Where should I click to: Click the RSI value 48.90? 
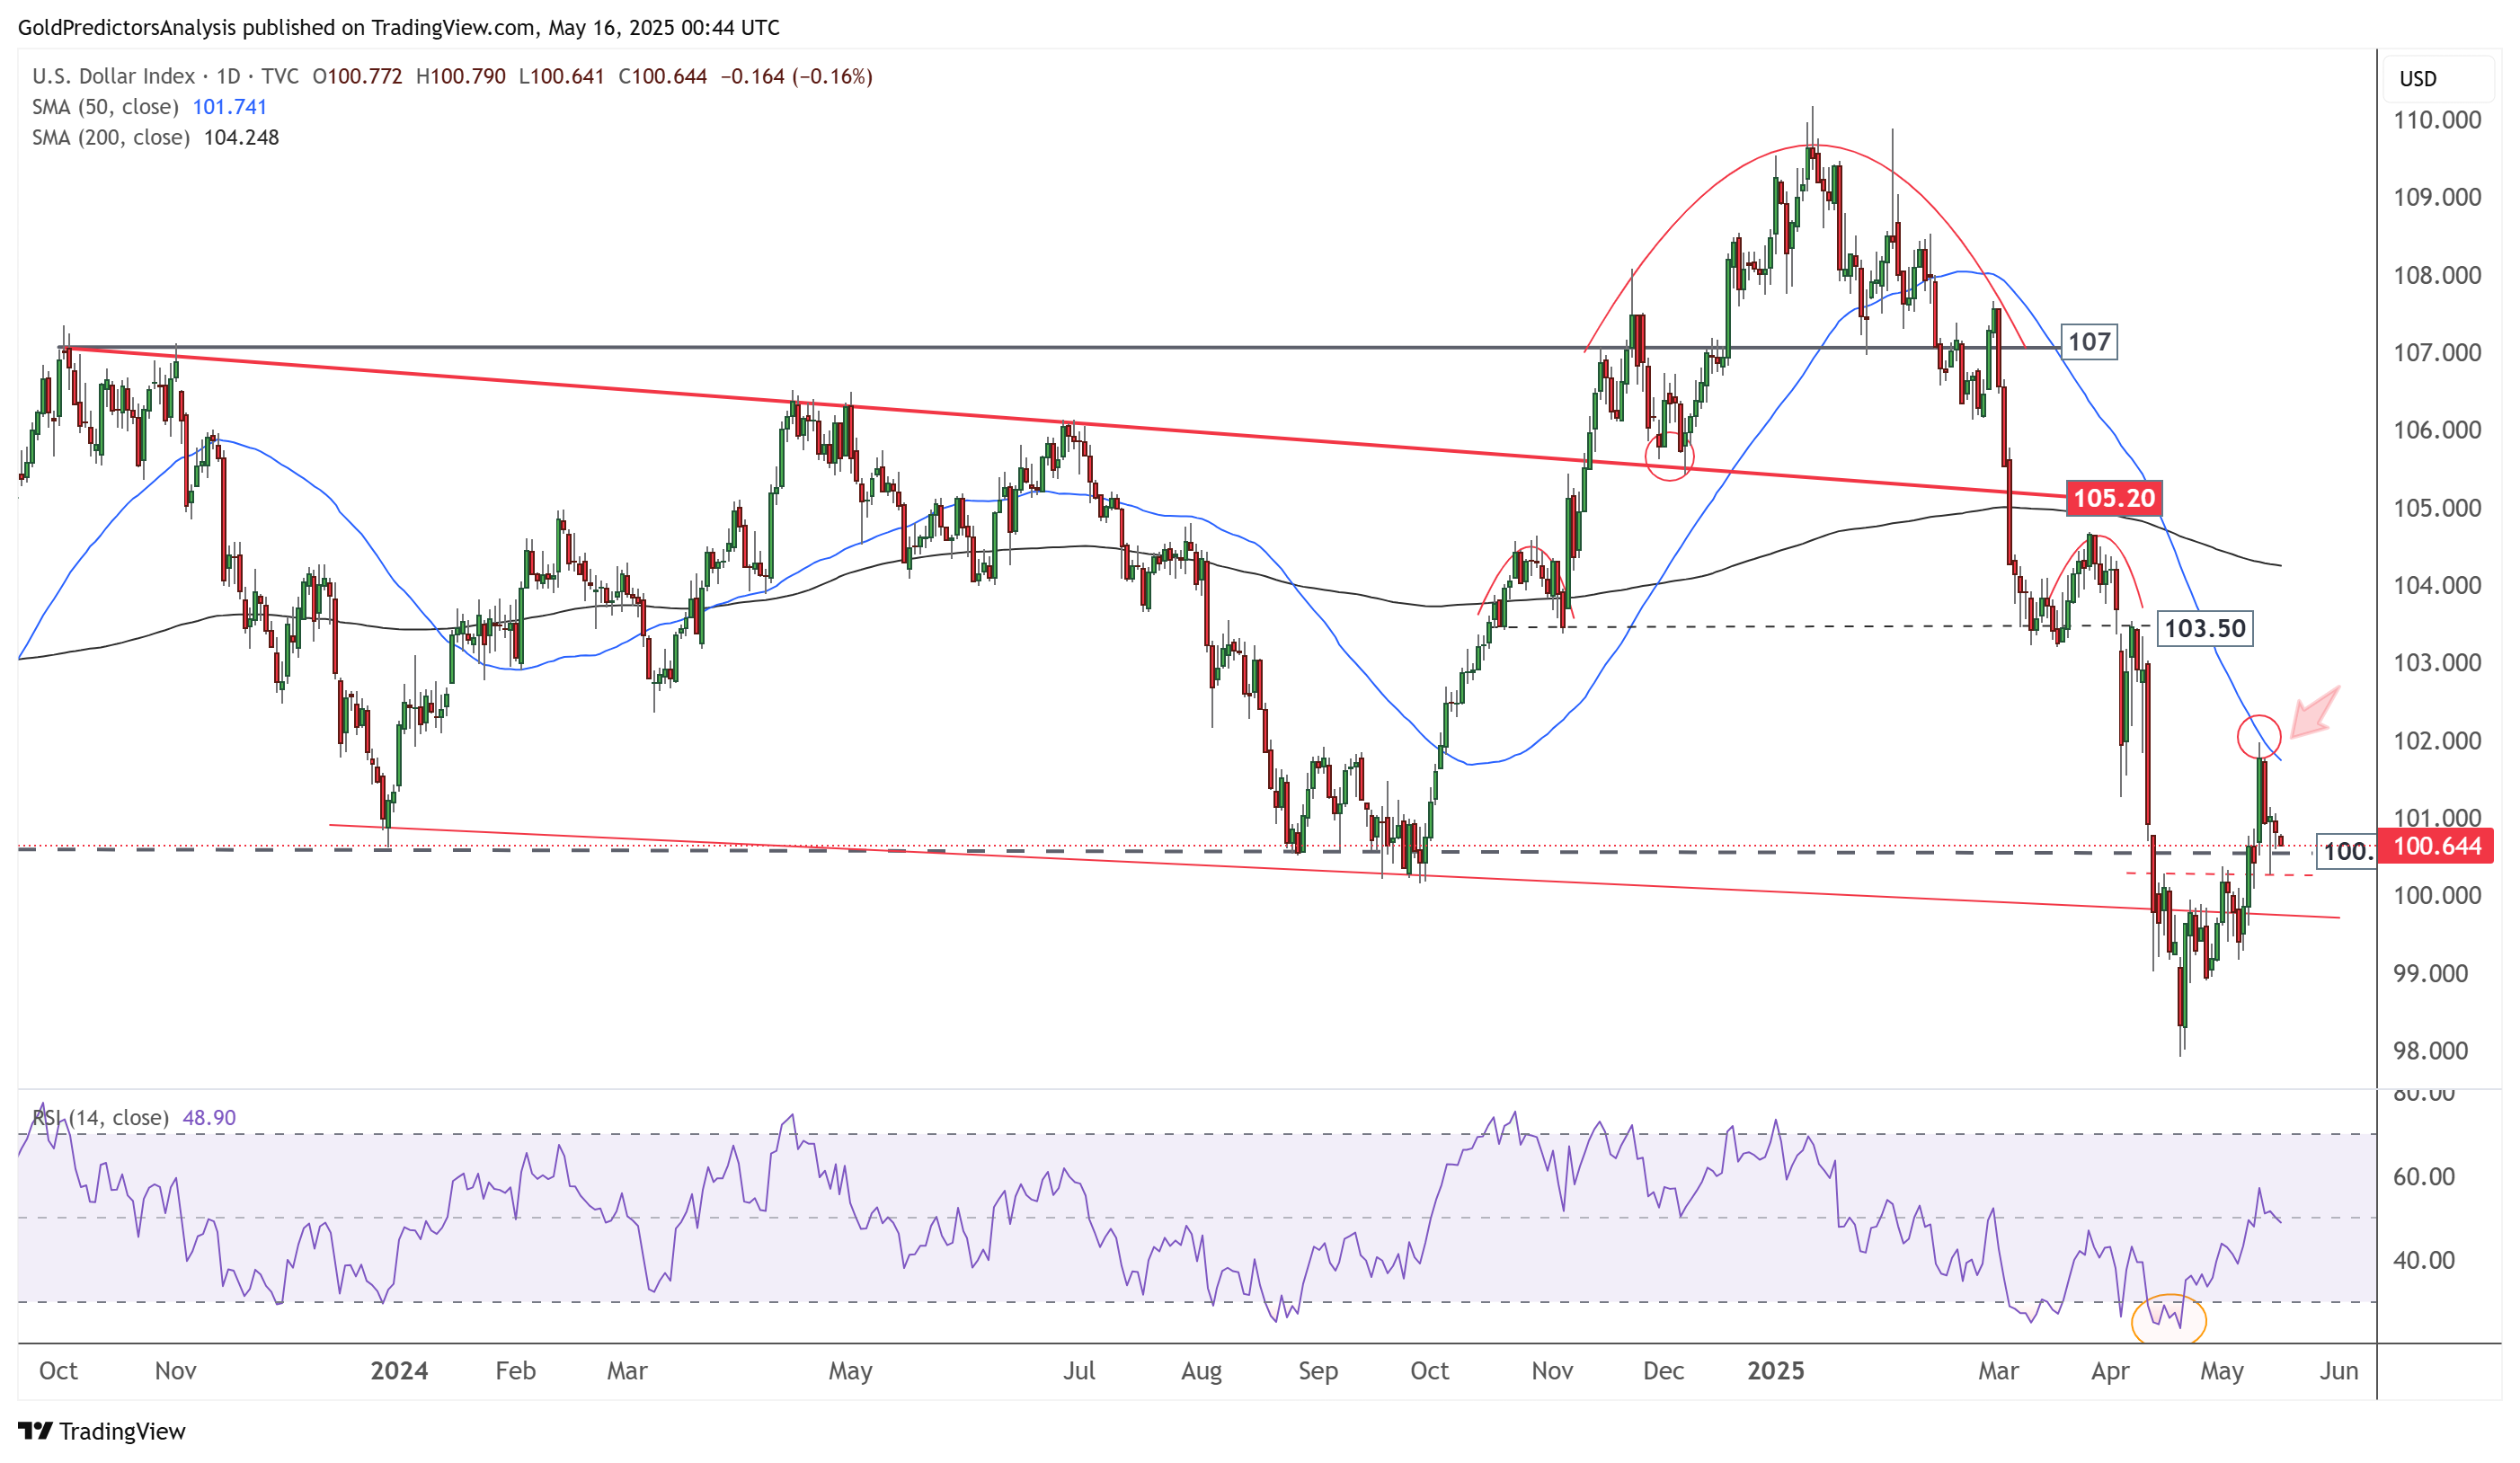[x=210, y=1117]
